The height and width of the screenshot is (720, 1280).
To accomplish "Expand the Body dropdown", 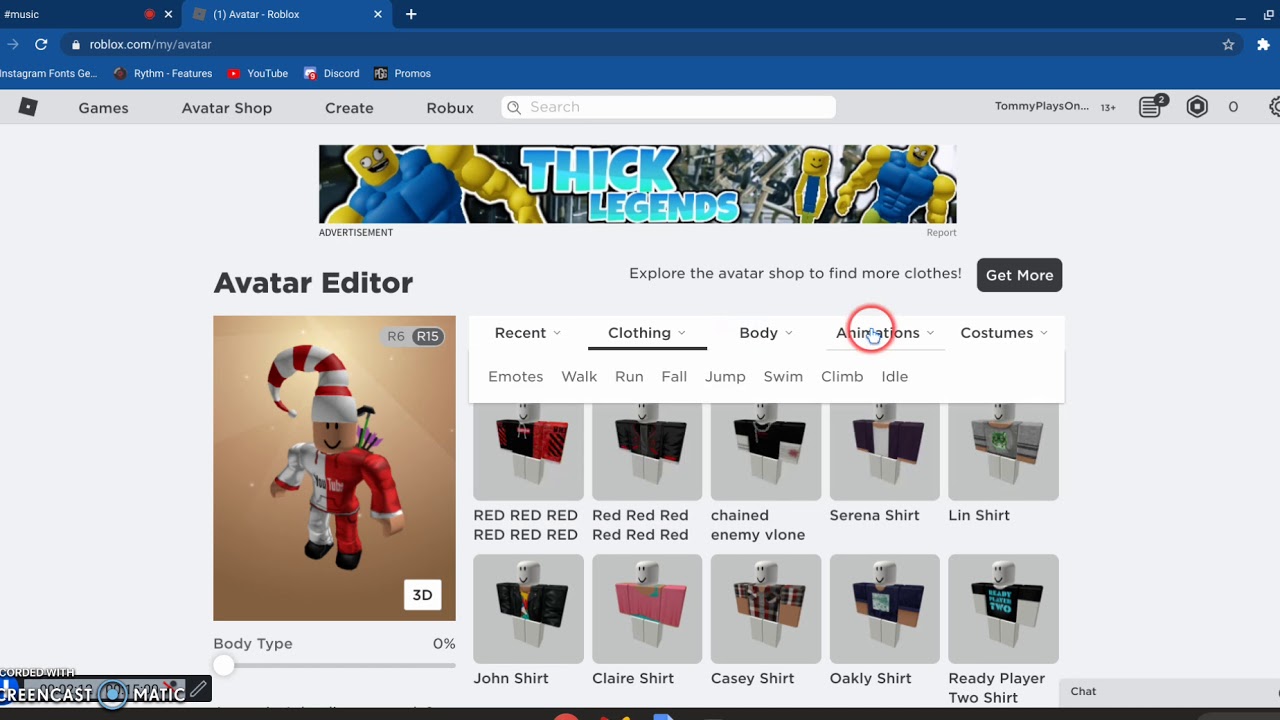I will pyautogui.click(x=766, y=333).
